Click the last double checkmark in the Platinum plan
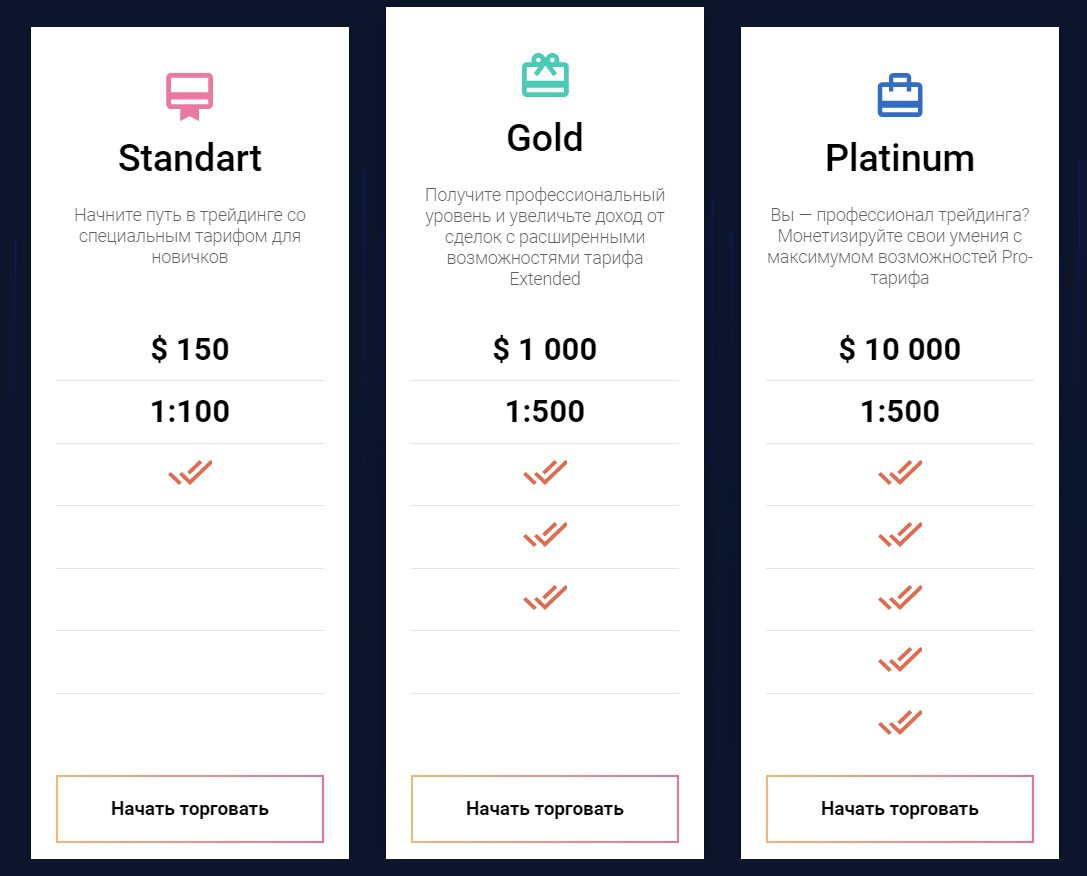 pos(900,723)
